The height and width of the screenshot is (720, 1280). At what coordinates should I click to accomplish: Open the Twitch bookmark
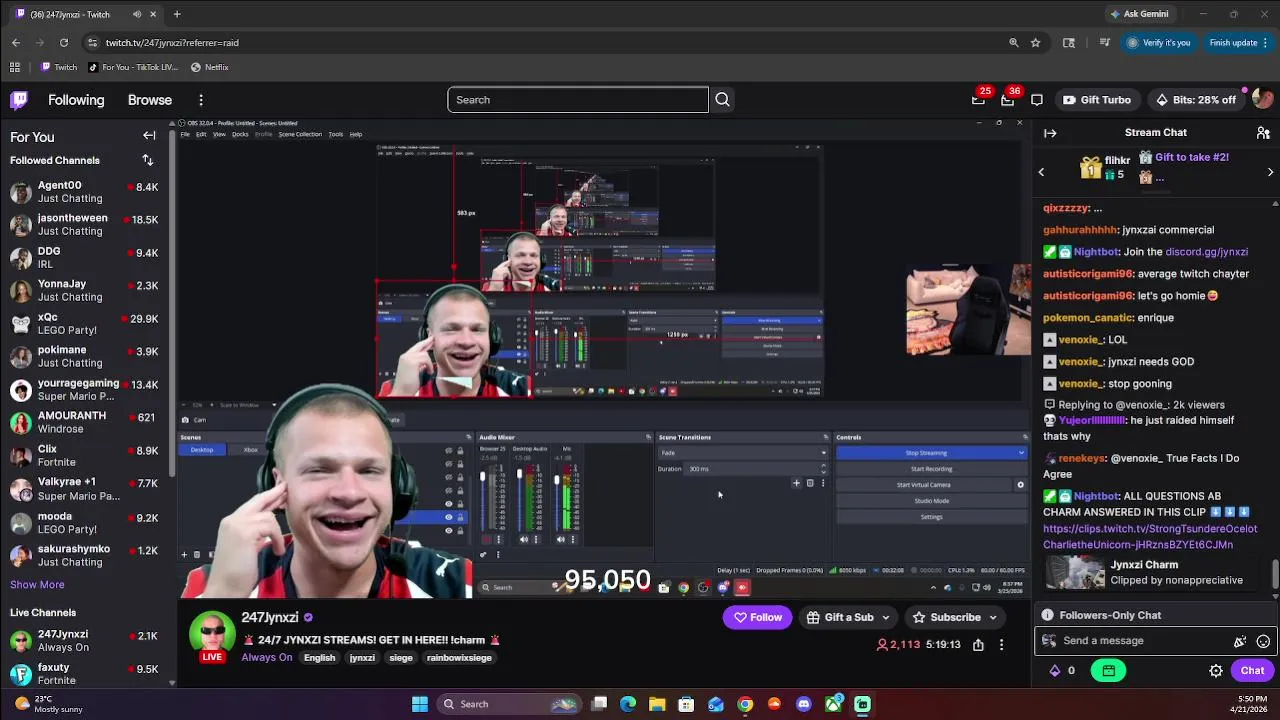tap(59, 67)
